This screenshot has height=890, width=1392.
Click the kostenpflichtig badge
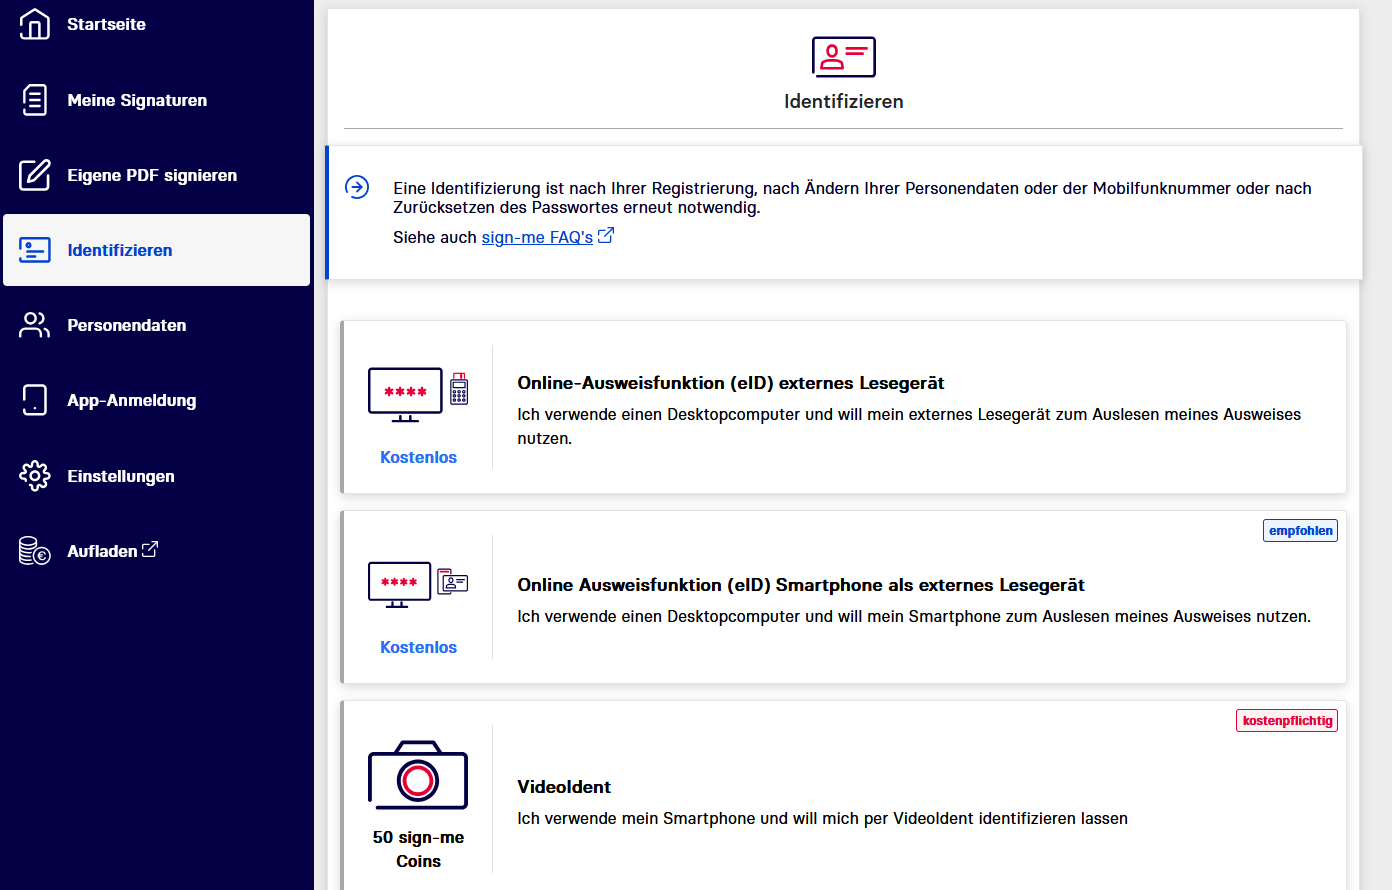pos(1287,721)
